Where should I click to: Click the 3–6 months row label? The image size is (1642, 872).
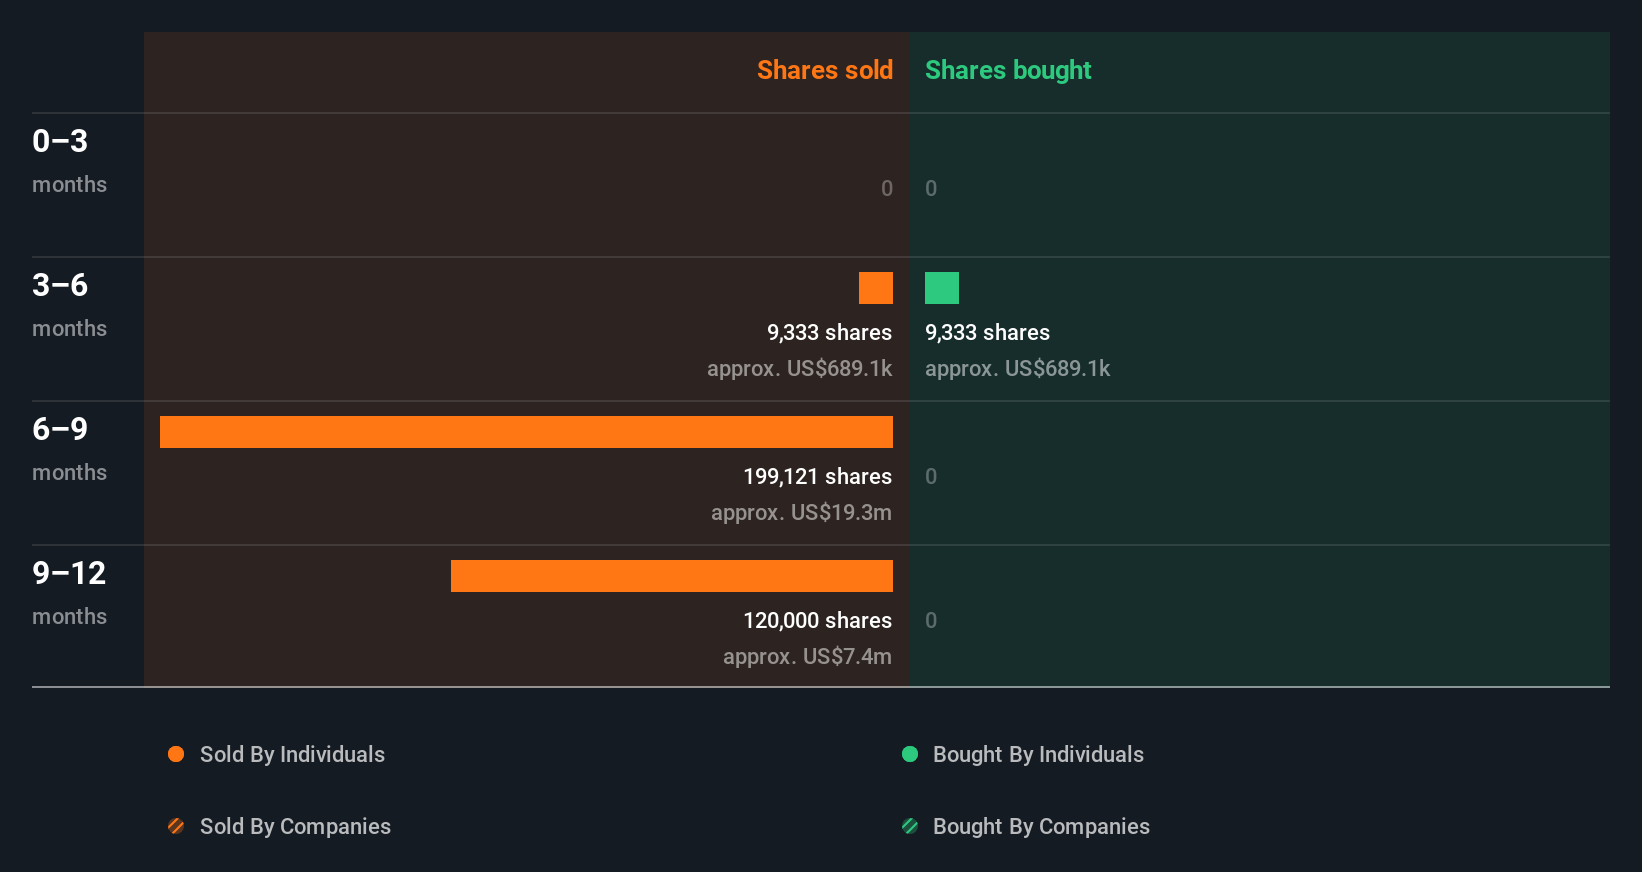pyautogui.click(x=69, y=304)
